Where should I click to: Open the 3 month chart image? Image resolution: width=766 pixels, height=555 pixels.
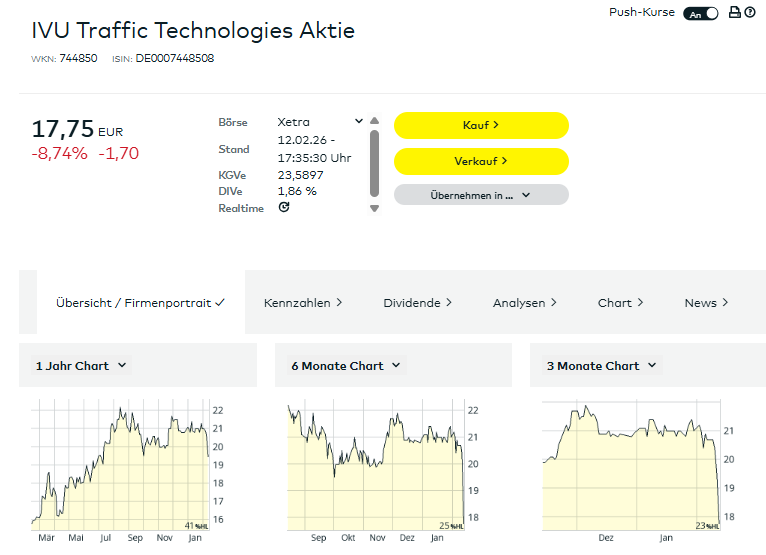coord(639,470)
